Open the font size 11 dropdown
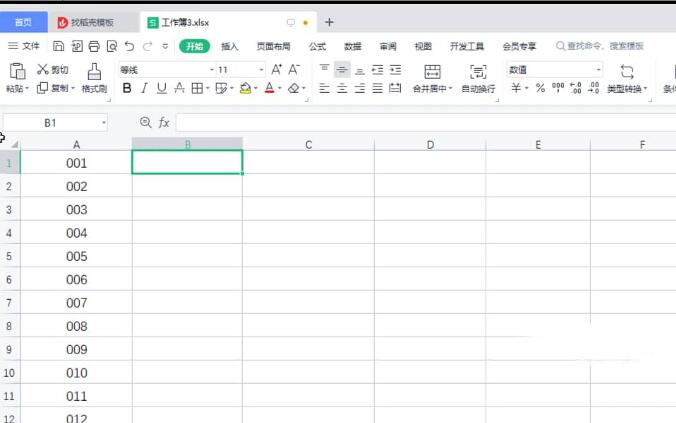 tap(261, 69)
